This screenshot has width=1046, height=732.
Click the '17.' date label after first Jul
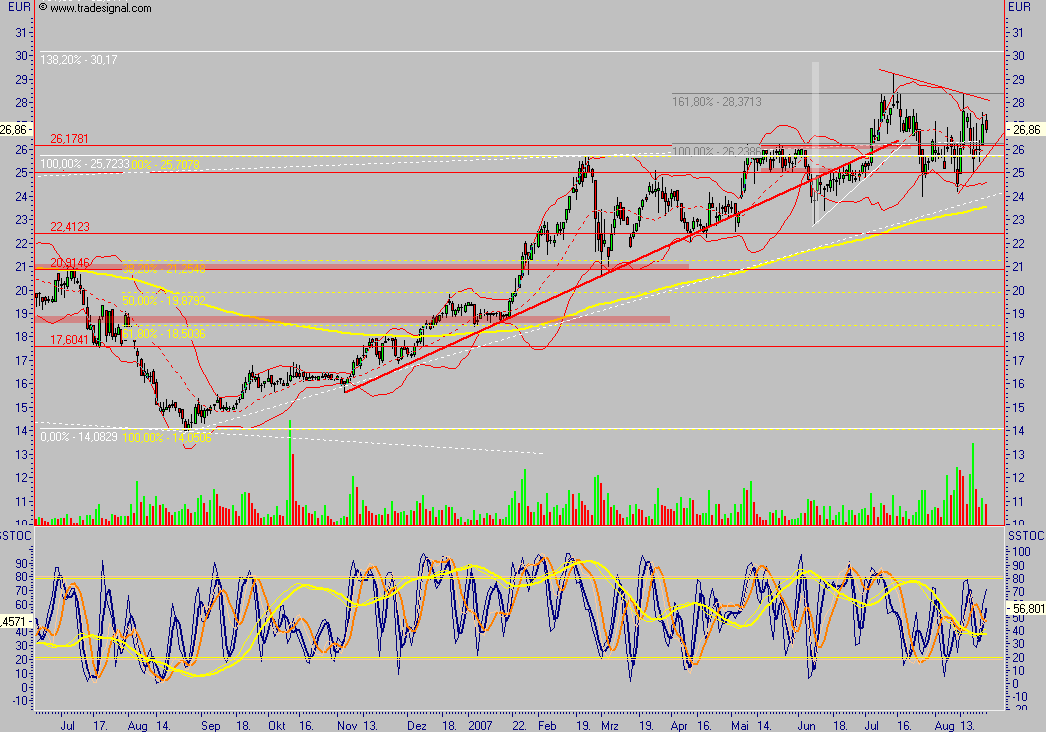click(100, 726)
